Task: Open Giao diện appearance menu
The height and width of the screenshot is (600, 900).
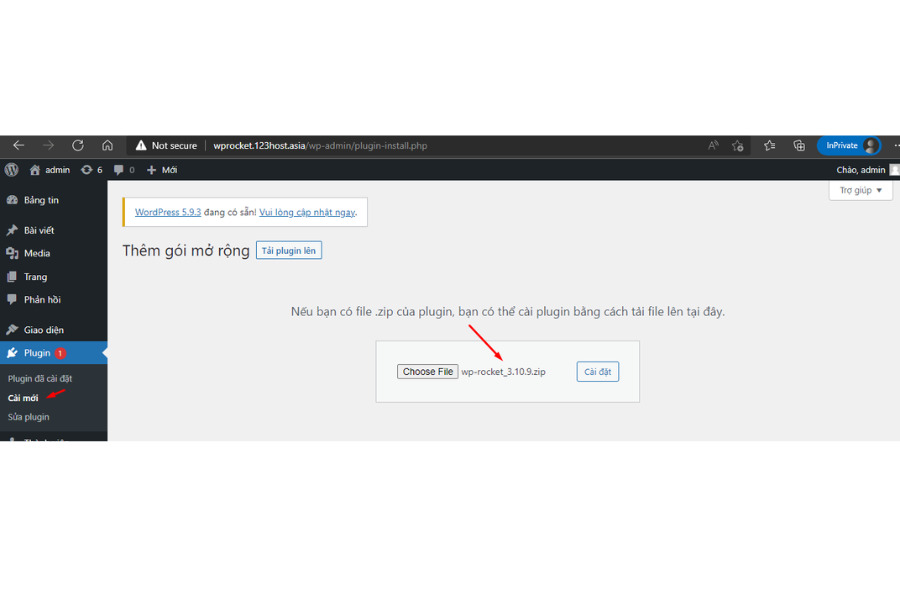Action: point(43,330)
